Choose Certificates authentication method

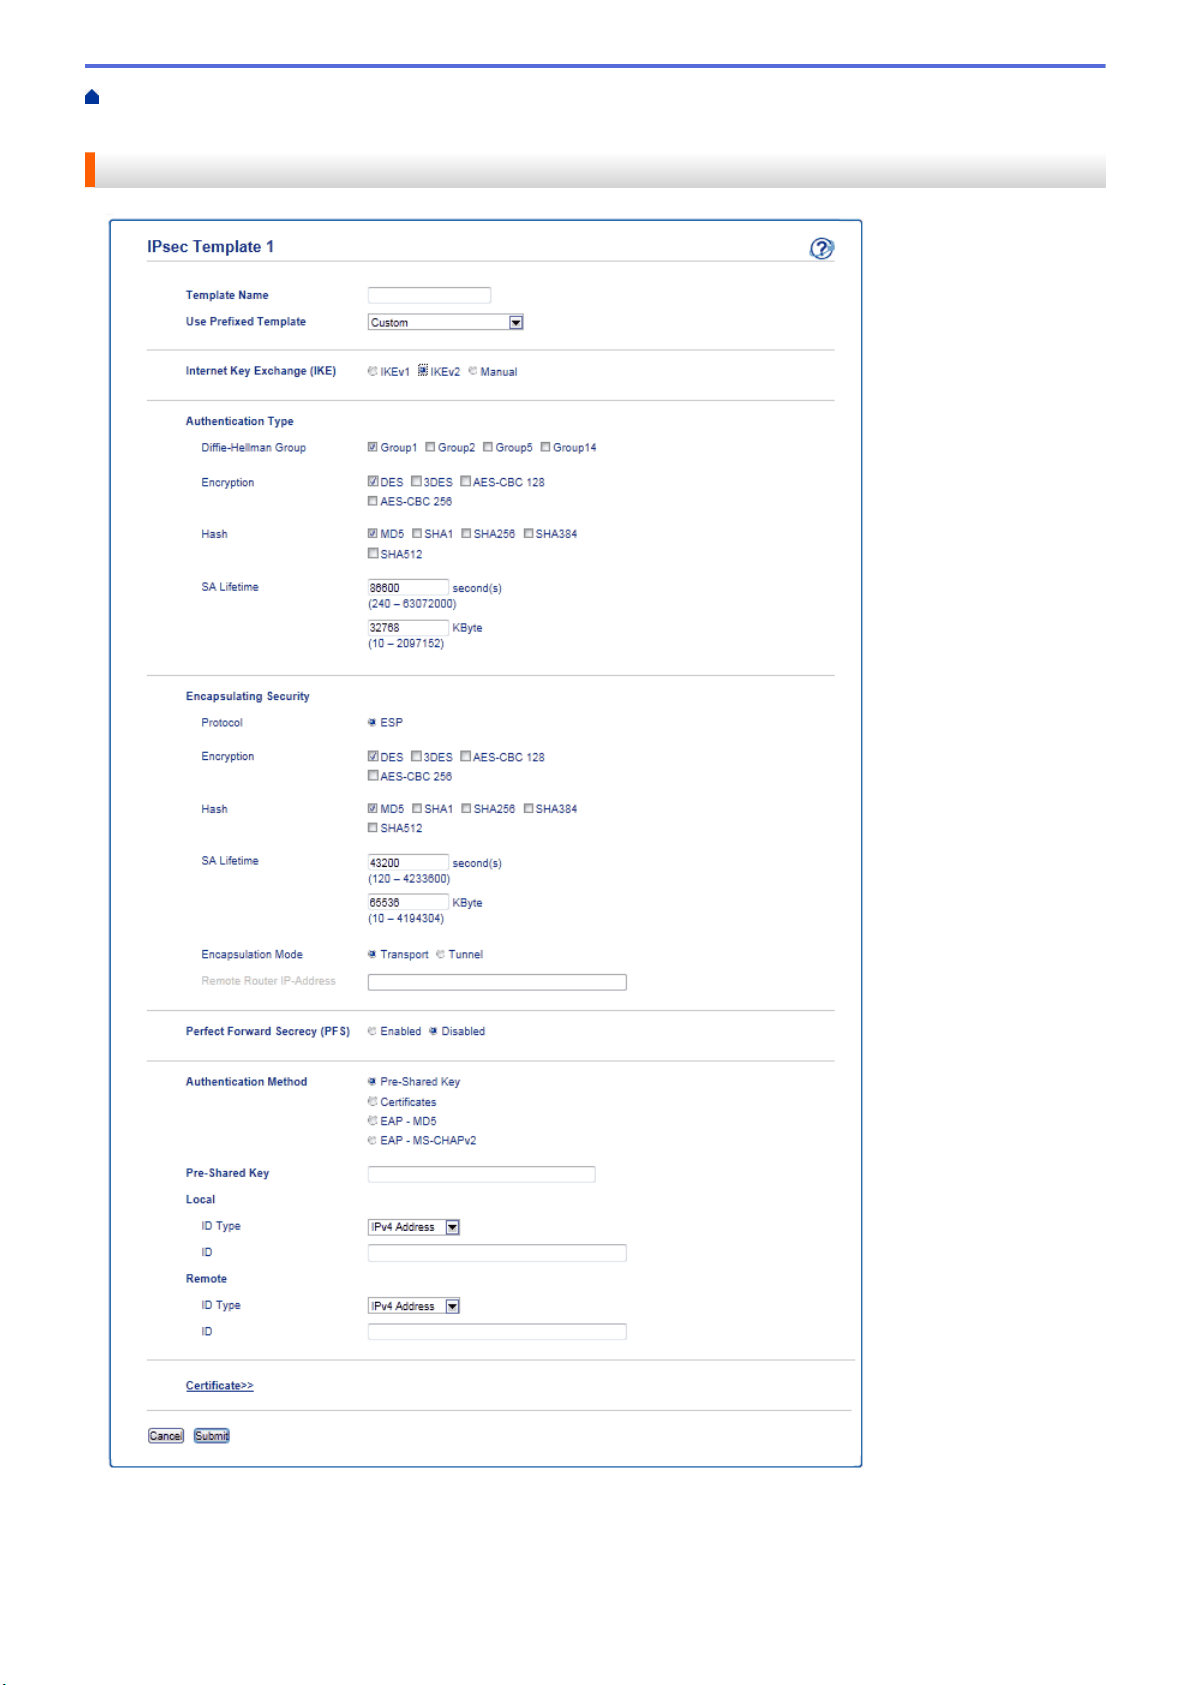372,1101
